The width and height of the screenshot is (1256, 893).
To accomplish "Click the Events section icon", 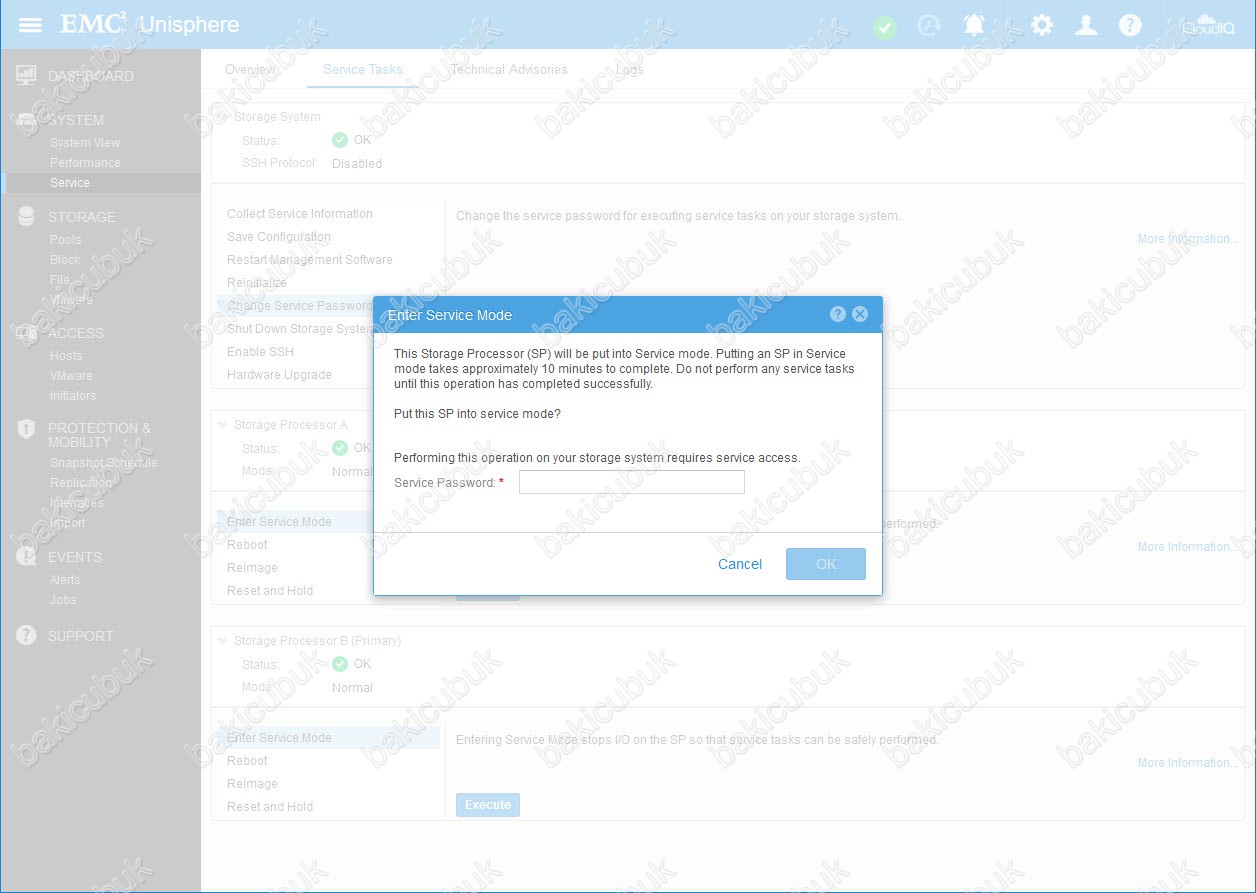I will pyautogui.click(x=27, y=557).
